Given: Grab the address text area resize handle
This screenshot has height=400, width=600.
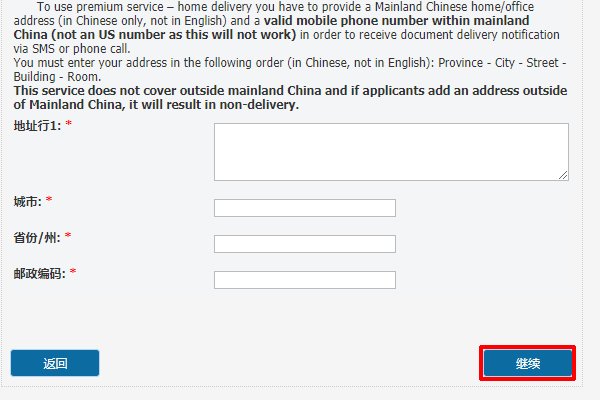Looking at the screenshot, I should 563,174.
